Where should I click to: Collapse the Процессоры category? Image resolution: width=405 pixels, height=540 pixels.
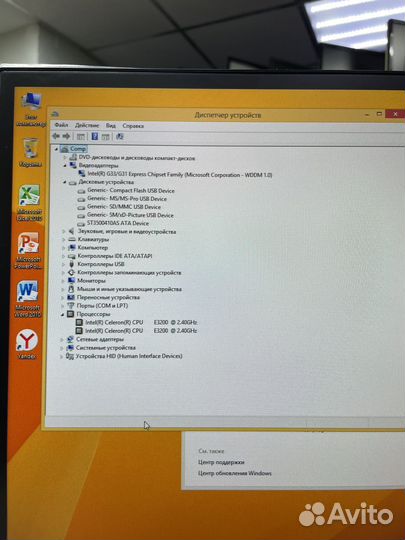pyautogui.click(x=62, y=314)
